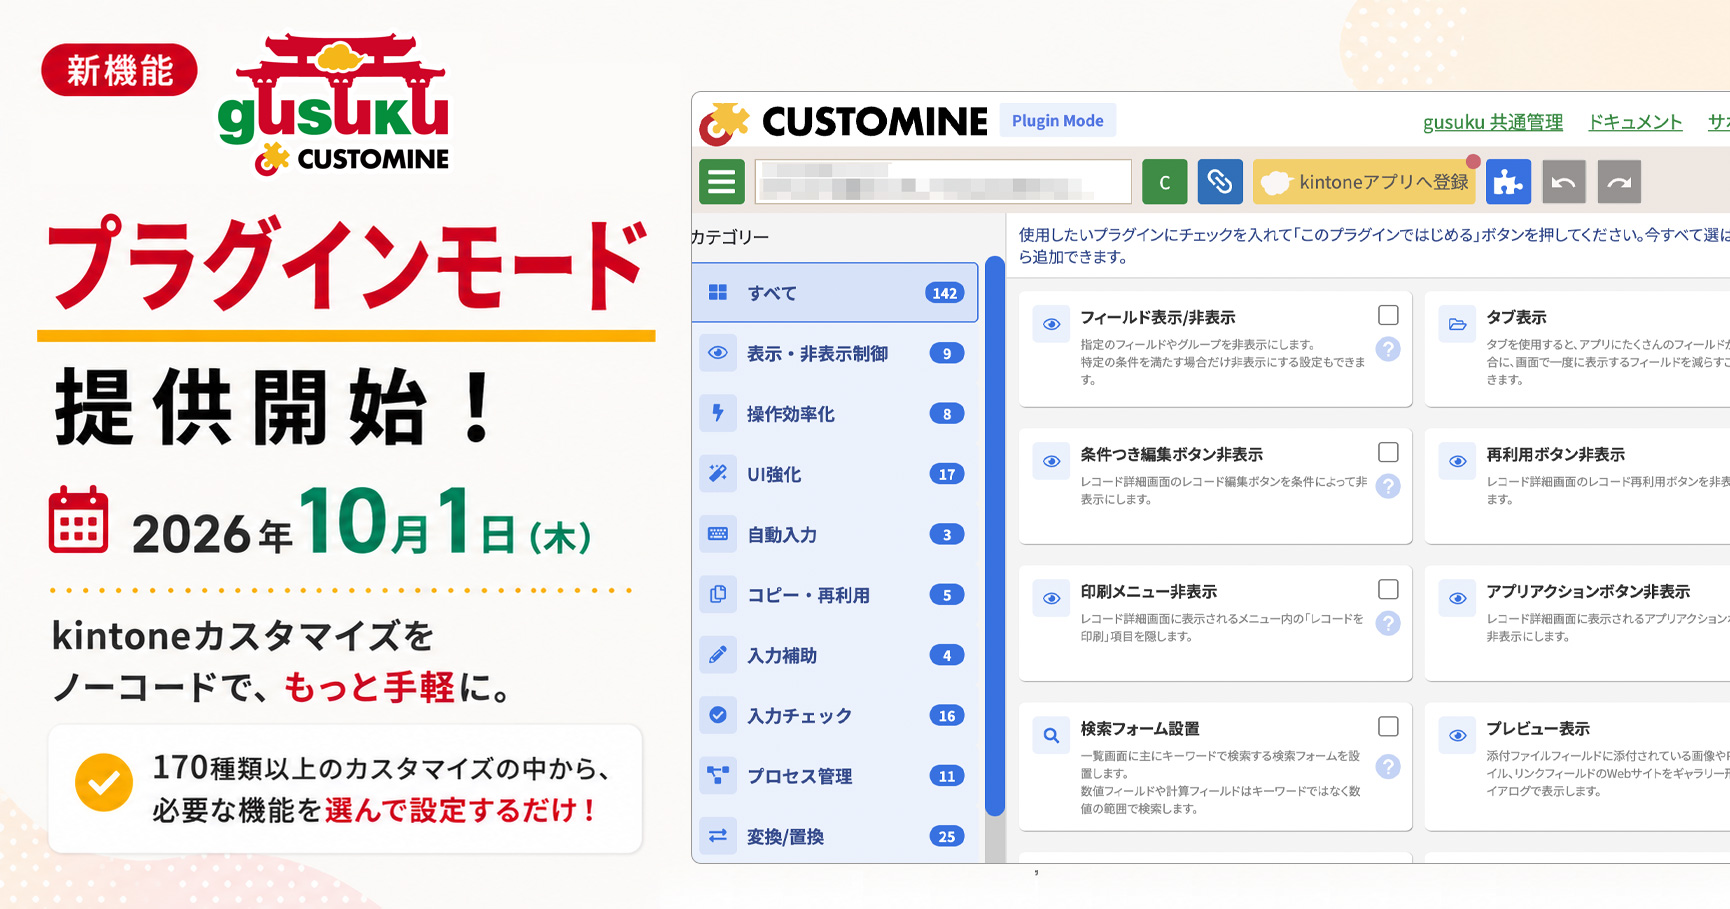
Task: Open help for 印刷メニュー非表示
Action: coord(1388,623)
